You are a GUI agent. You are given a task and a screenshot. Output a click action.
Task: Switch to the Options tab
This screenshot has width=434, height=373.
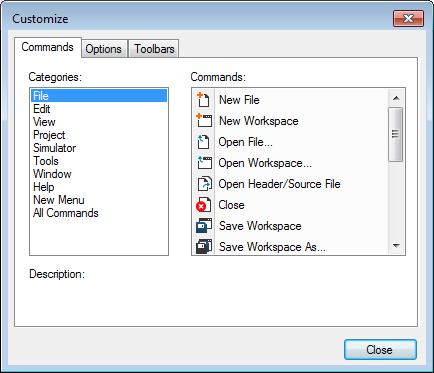point(104,49)
